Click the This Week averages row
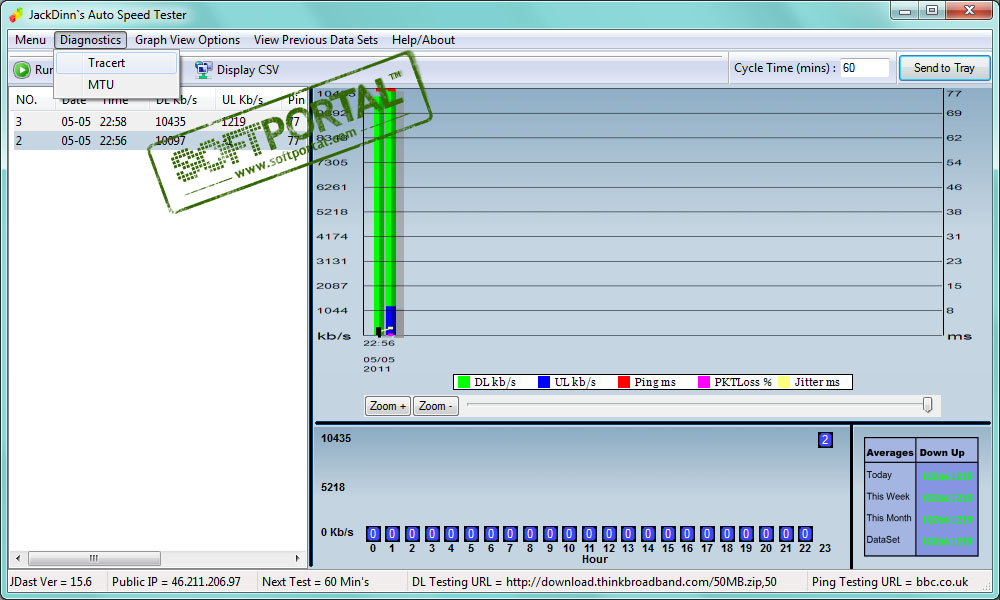Image resolution: width=1000 pixels, height=600 pixels. [x=921, y=497]
